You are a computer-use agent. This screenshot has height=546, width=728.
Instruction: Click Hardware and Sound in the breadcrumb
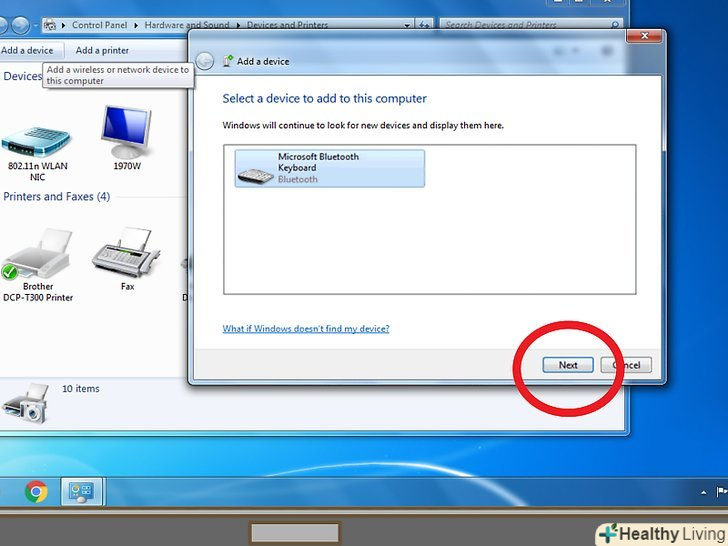click(x=187, y=25)
